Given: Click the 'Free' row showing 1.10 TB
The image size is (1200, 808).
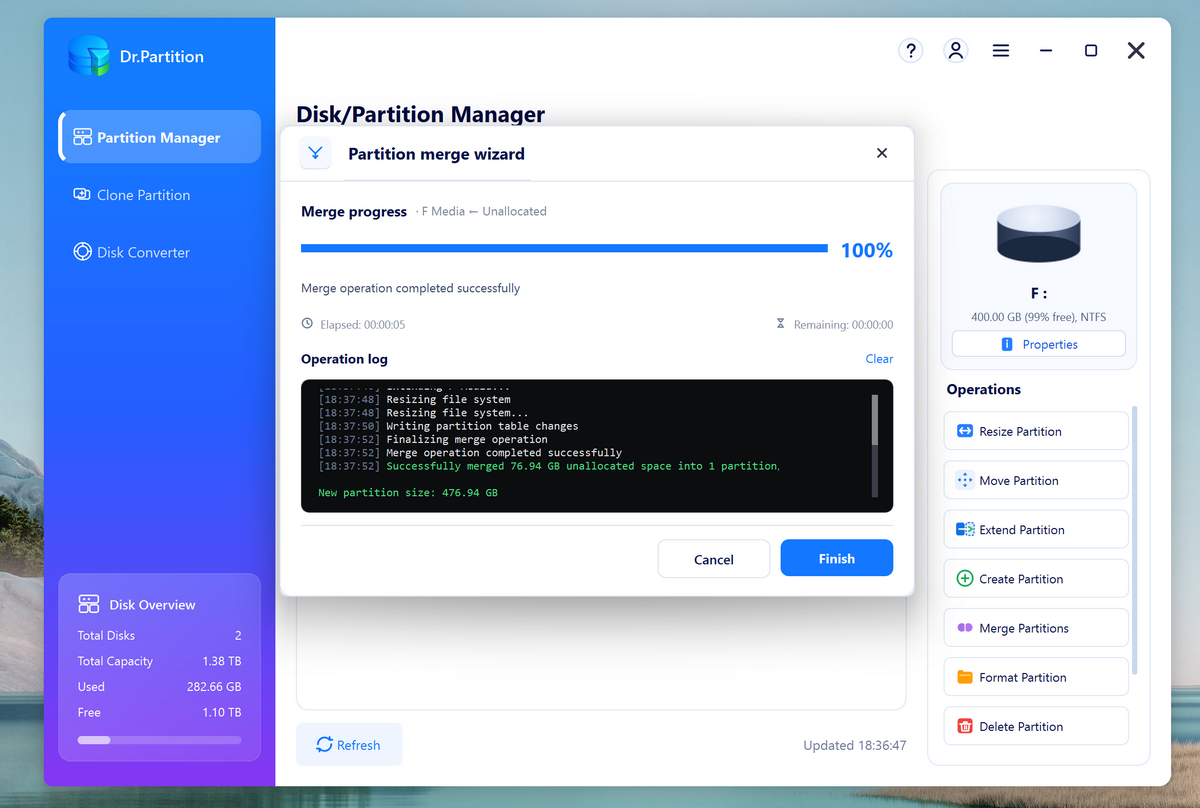Looking at the screenshot, I should 159,712.
